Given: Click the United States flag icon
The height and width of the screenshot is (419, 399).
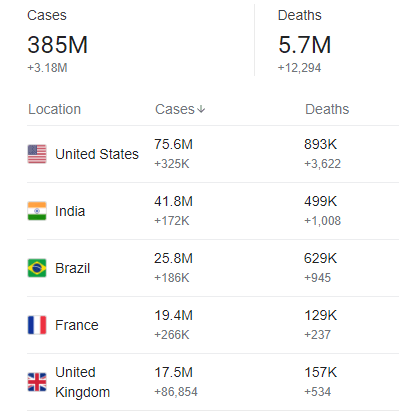Looking at the screenshot, I should point(37,154).
